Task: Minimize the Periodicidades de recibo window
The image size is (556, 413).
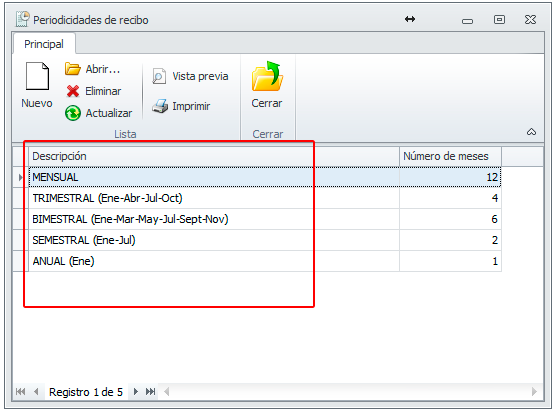Action: (x=467, y=21)
